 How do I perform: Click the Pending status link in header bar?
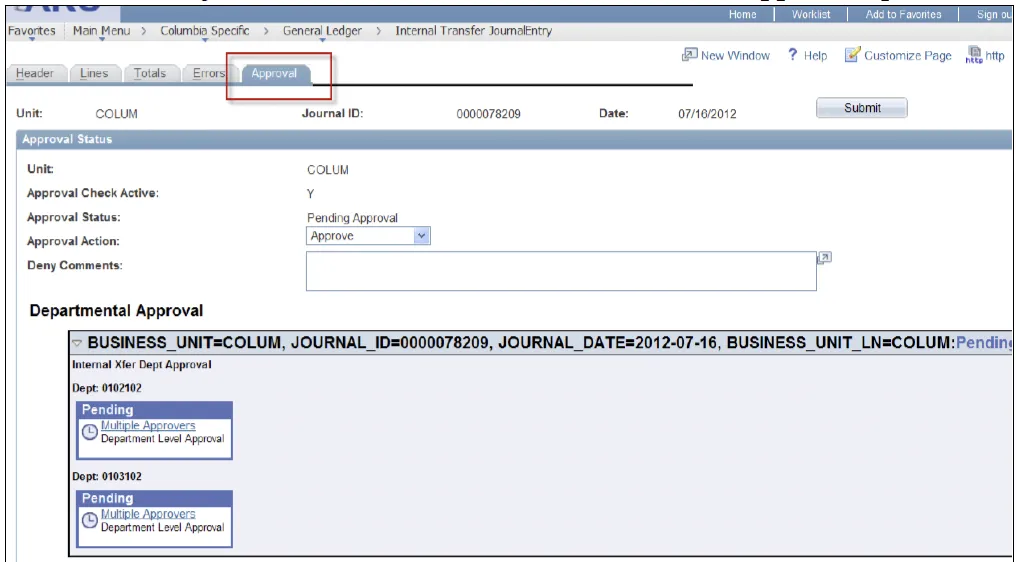[984, 342]
